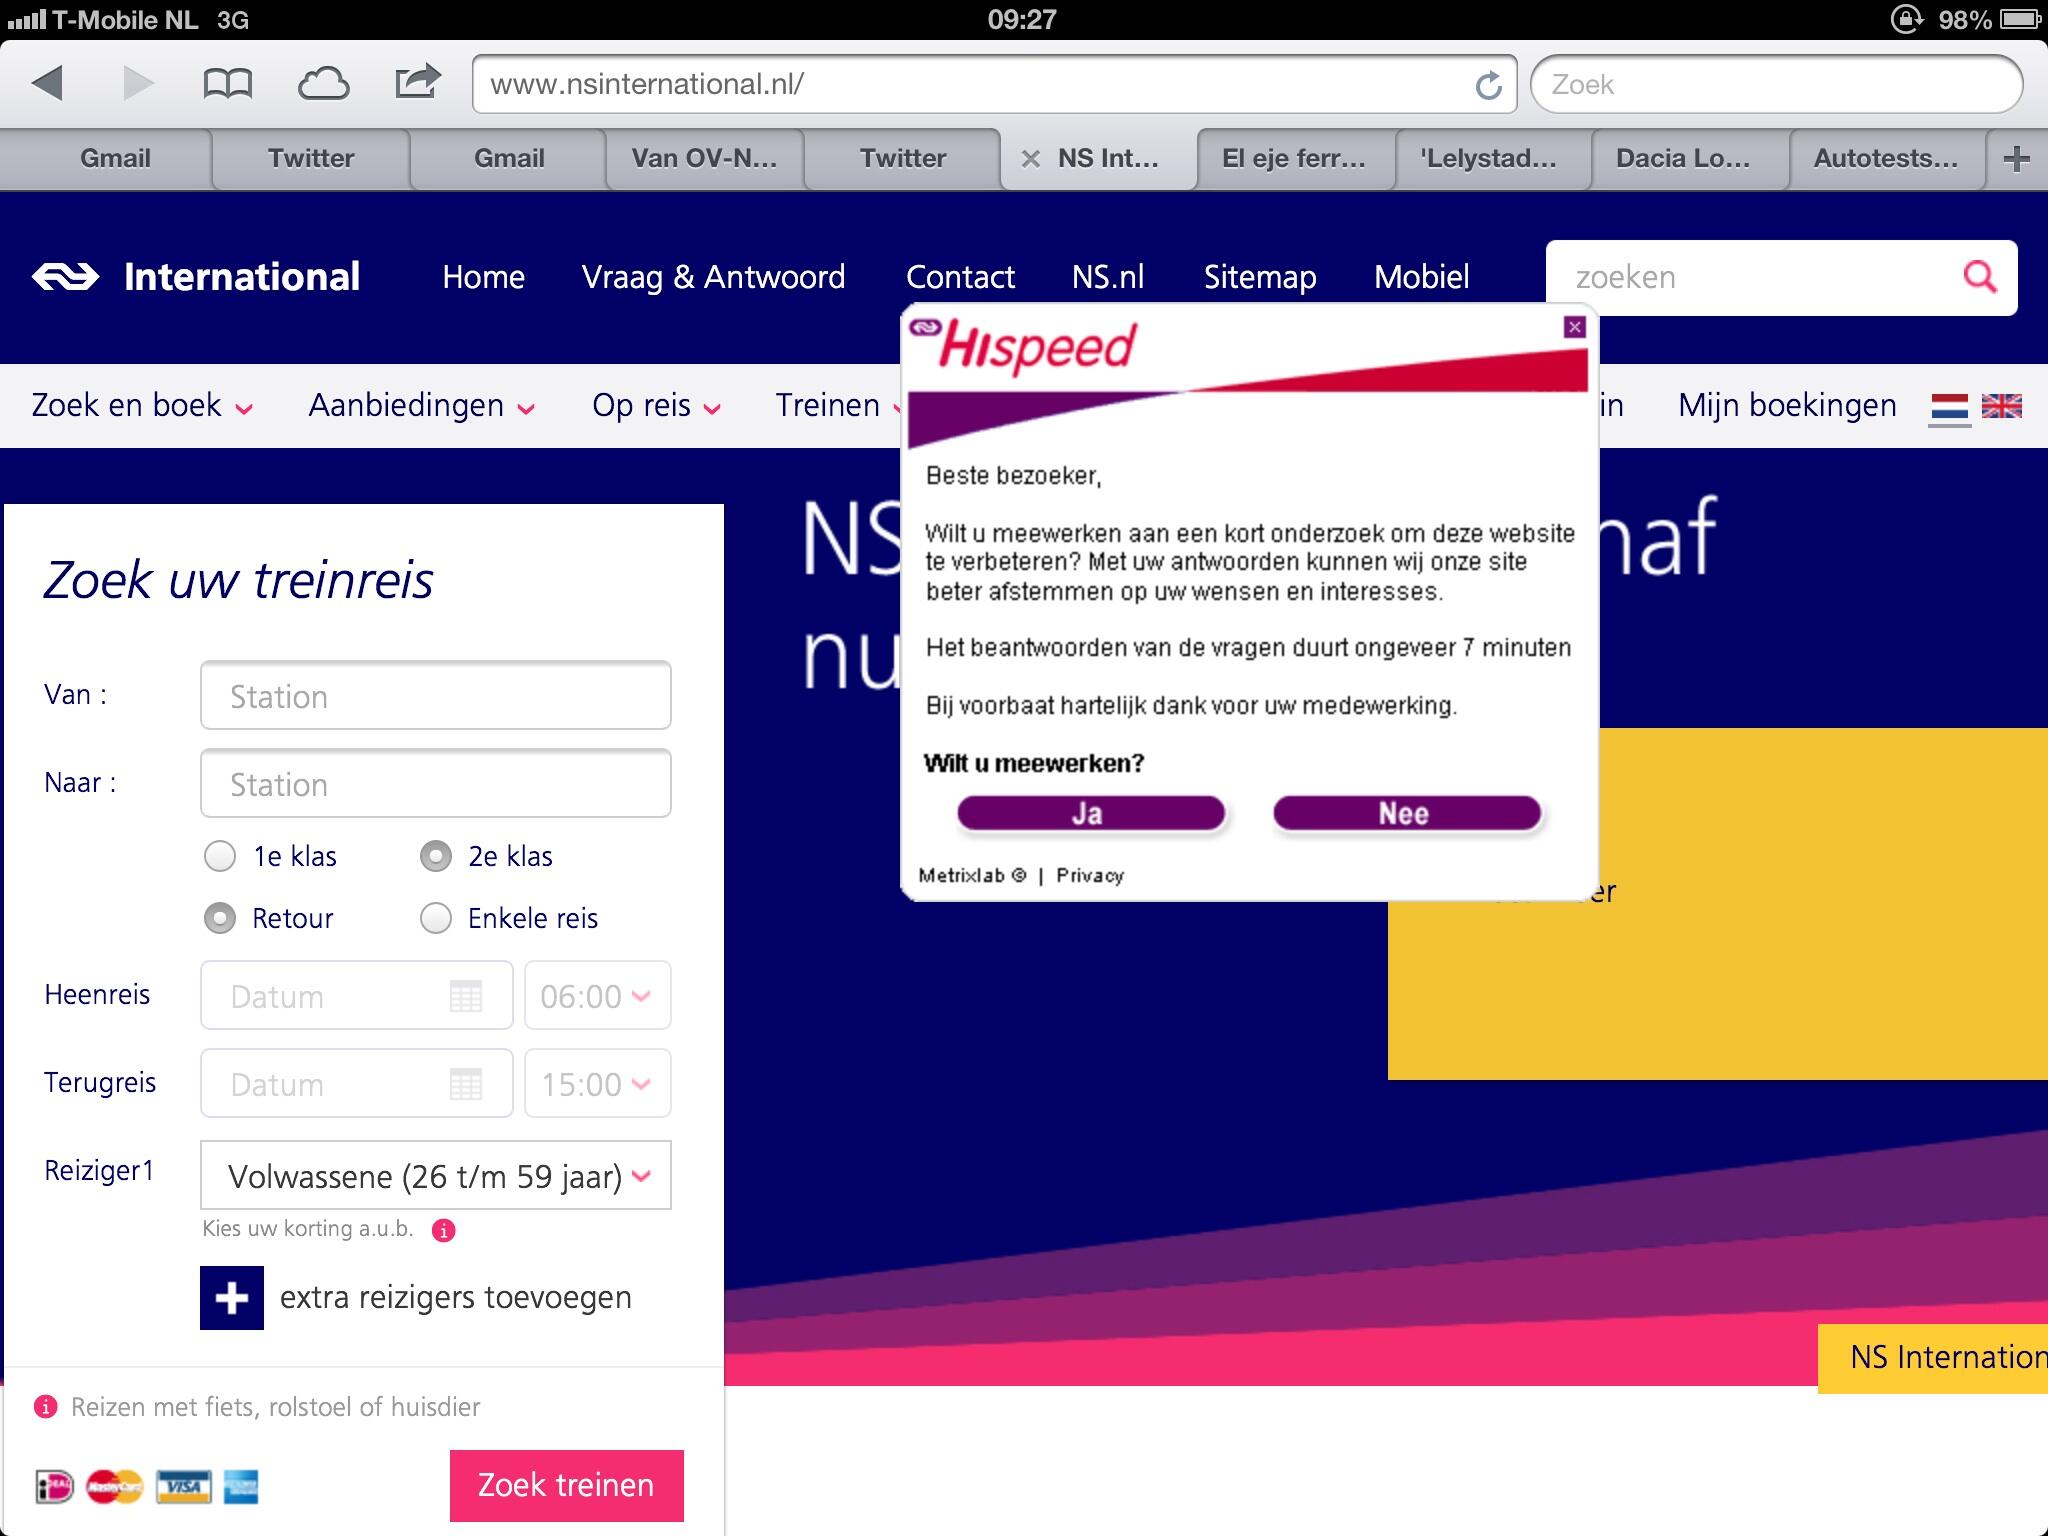
Task: Add a new tab with the plus icon
Action: click(x=2017, y=158)
